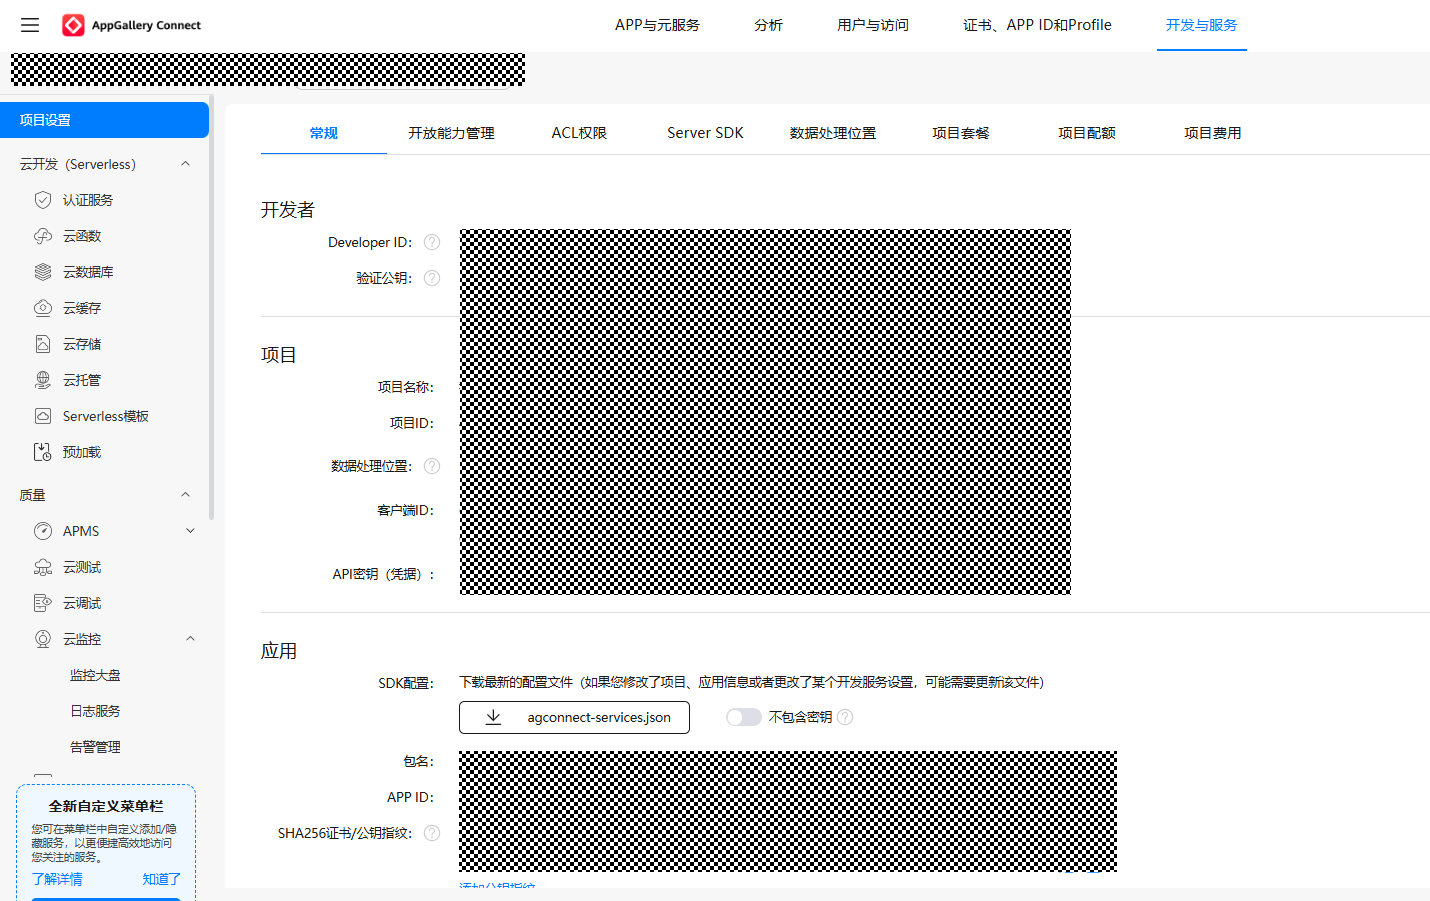Screen dimensions: 1430x901
Task: Click the 云存储 sidebar icon
Action: (x=43, y=344)
